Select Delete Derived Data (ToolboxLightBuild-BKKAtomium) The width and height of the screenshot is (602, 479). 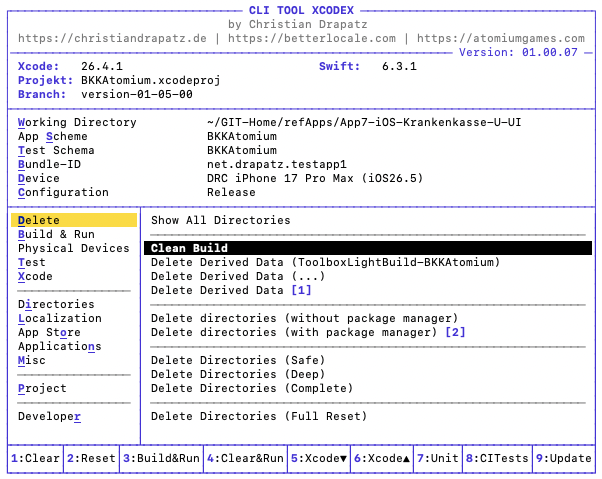point(325,262)
